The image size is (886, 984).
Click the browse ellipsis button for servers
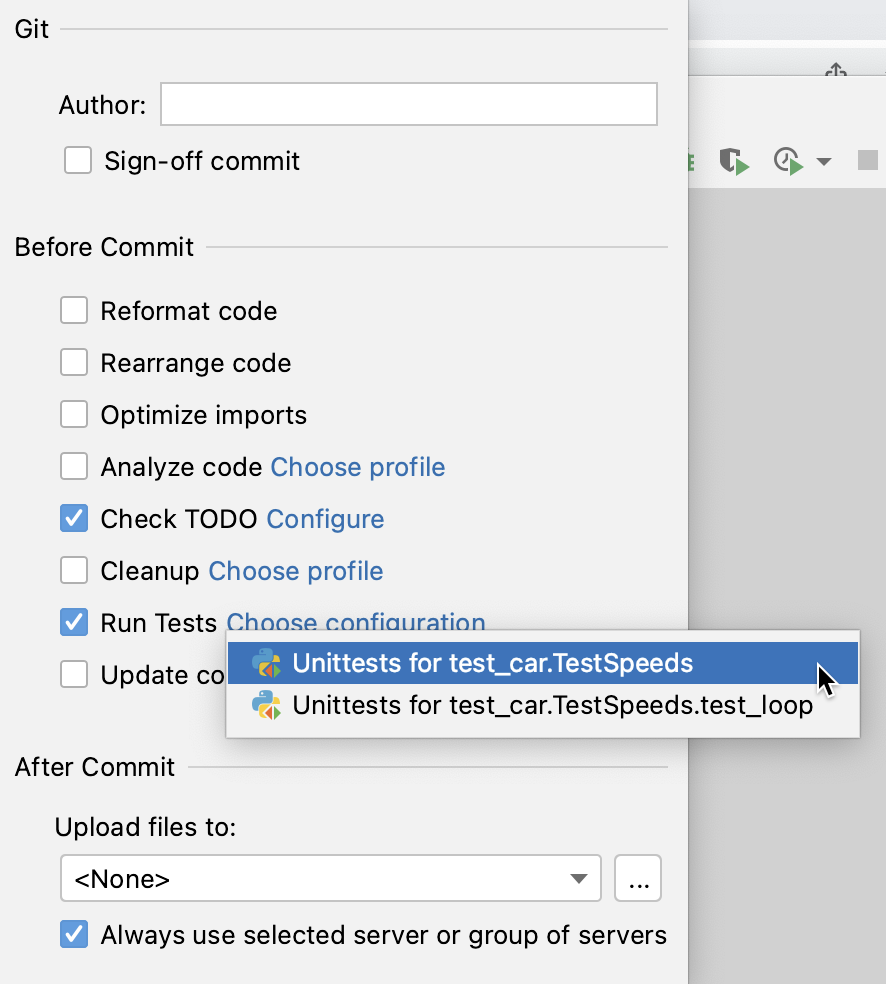(638, 877)
